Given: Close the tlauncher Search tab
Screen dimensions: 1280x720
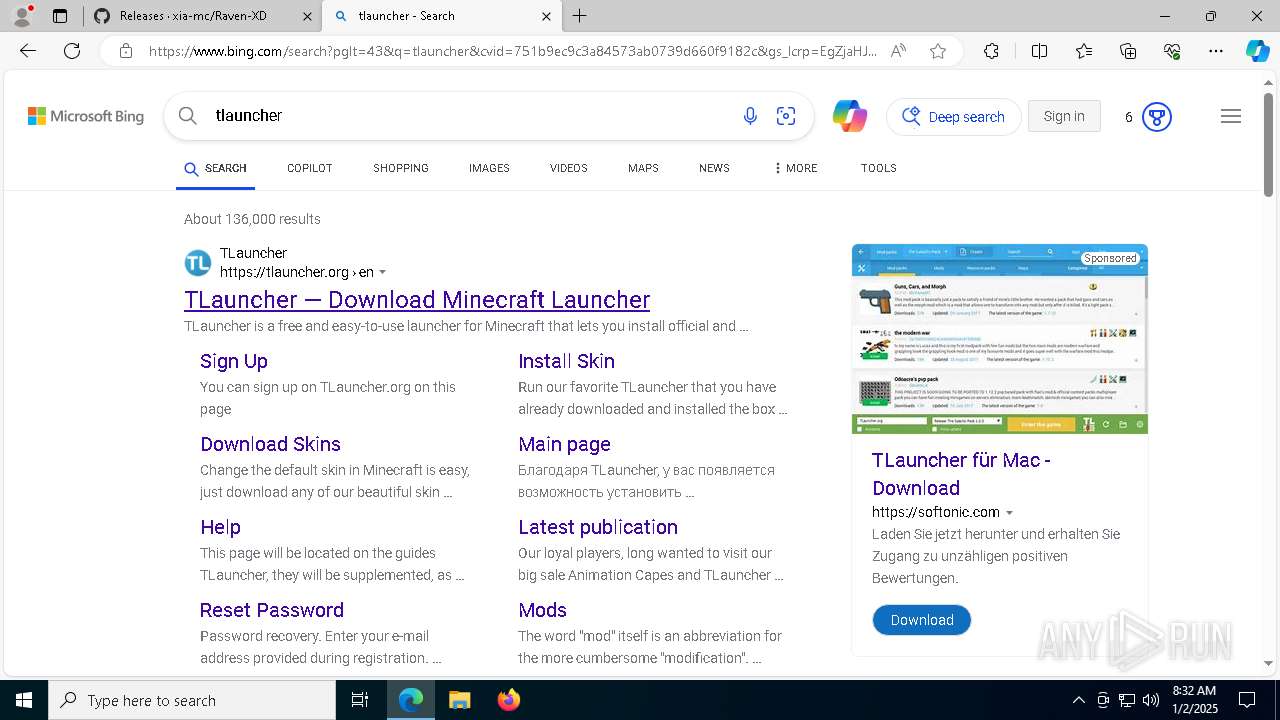Looking at the screenshot, I should [x=546, y=16].
